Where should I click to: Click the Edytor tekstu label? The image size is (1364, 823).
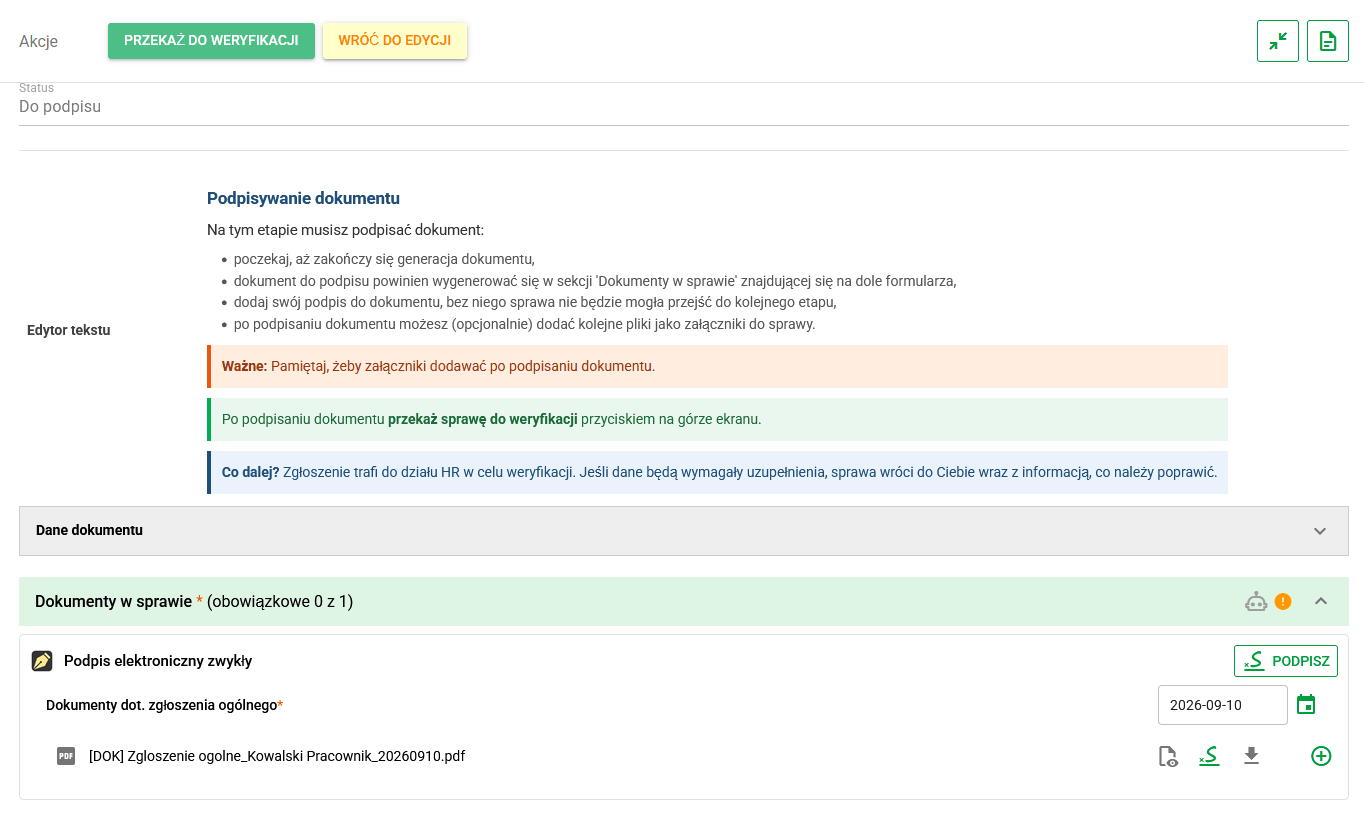69,330
